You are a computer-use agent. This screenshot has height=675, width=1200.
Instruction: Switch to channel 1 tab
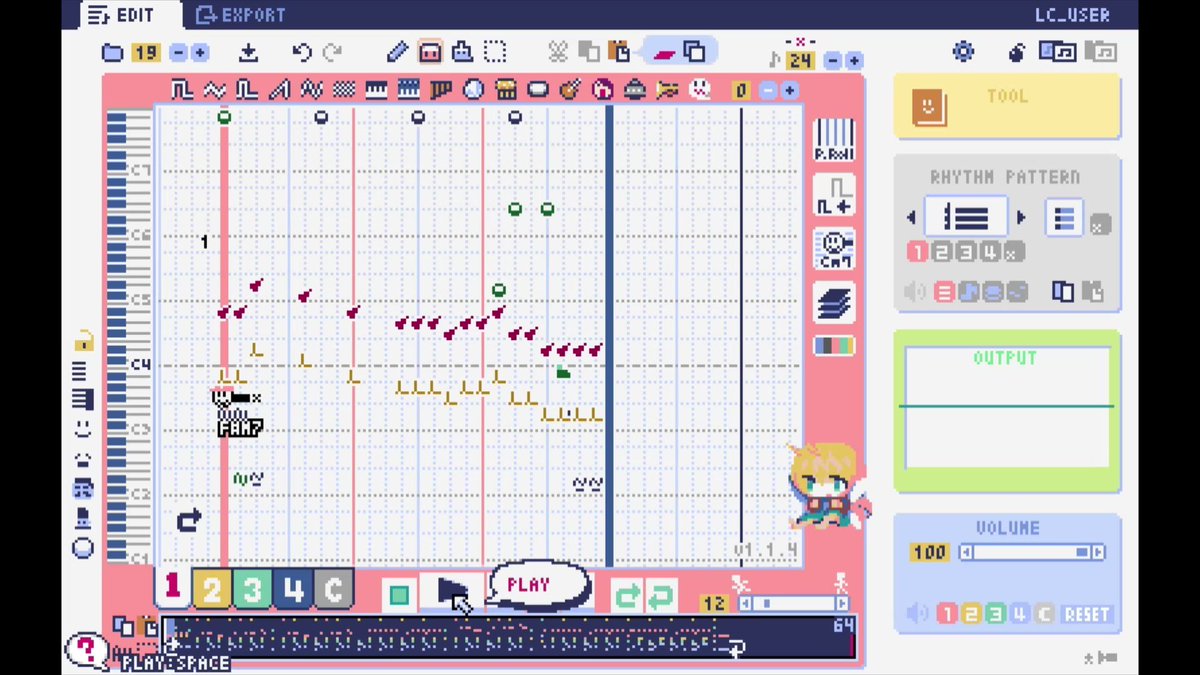(172, 589)
